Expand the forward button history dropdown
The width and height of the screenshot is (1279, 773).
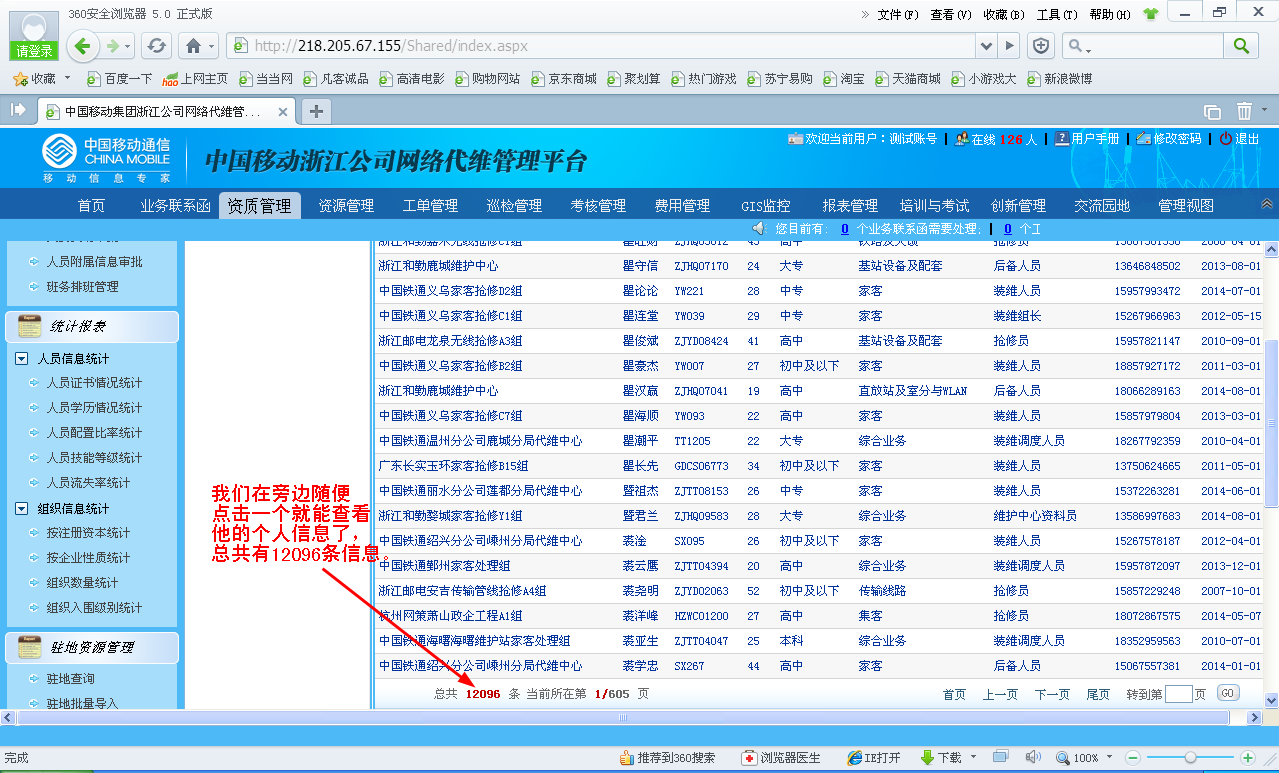coord(129,46)
